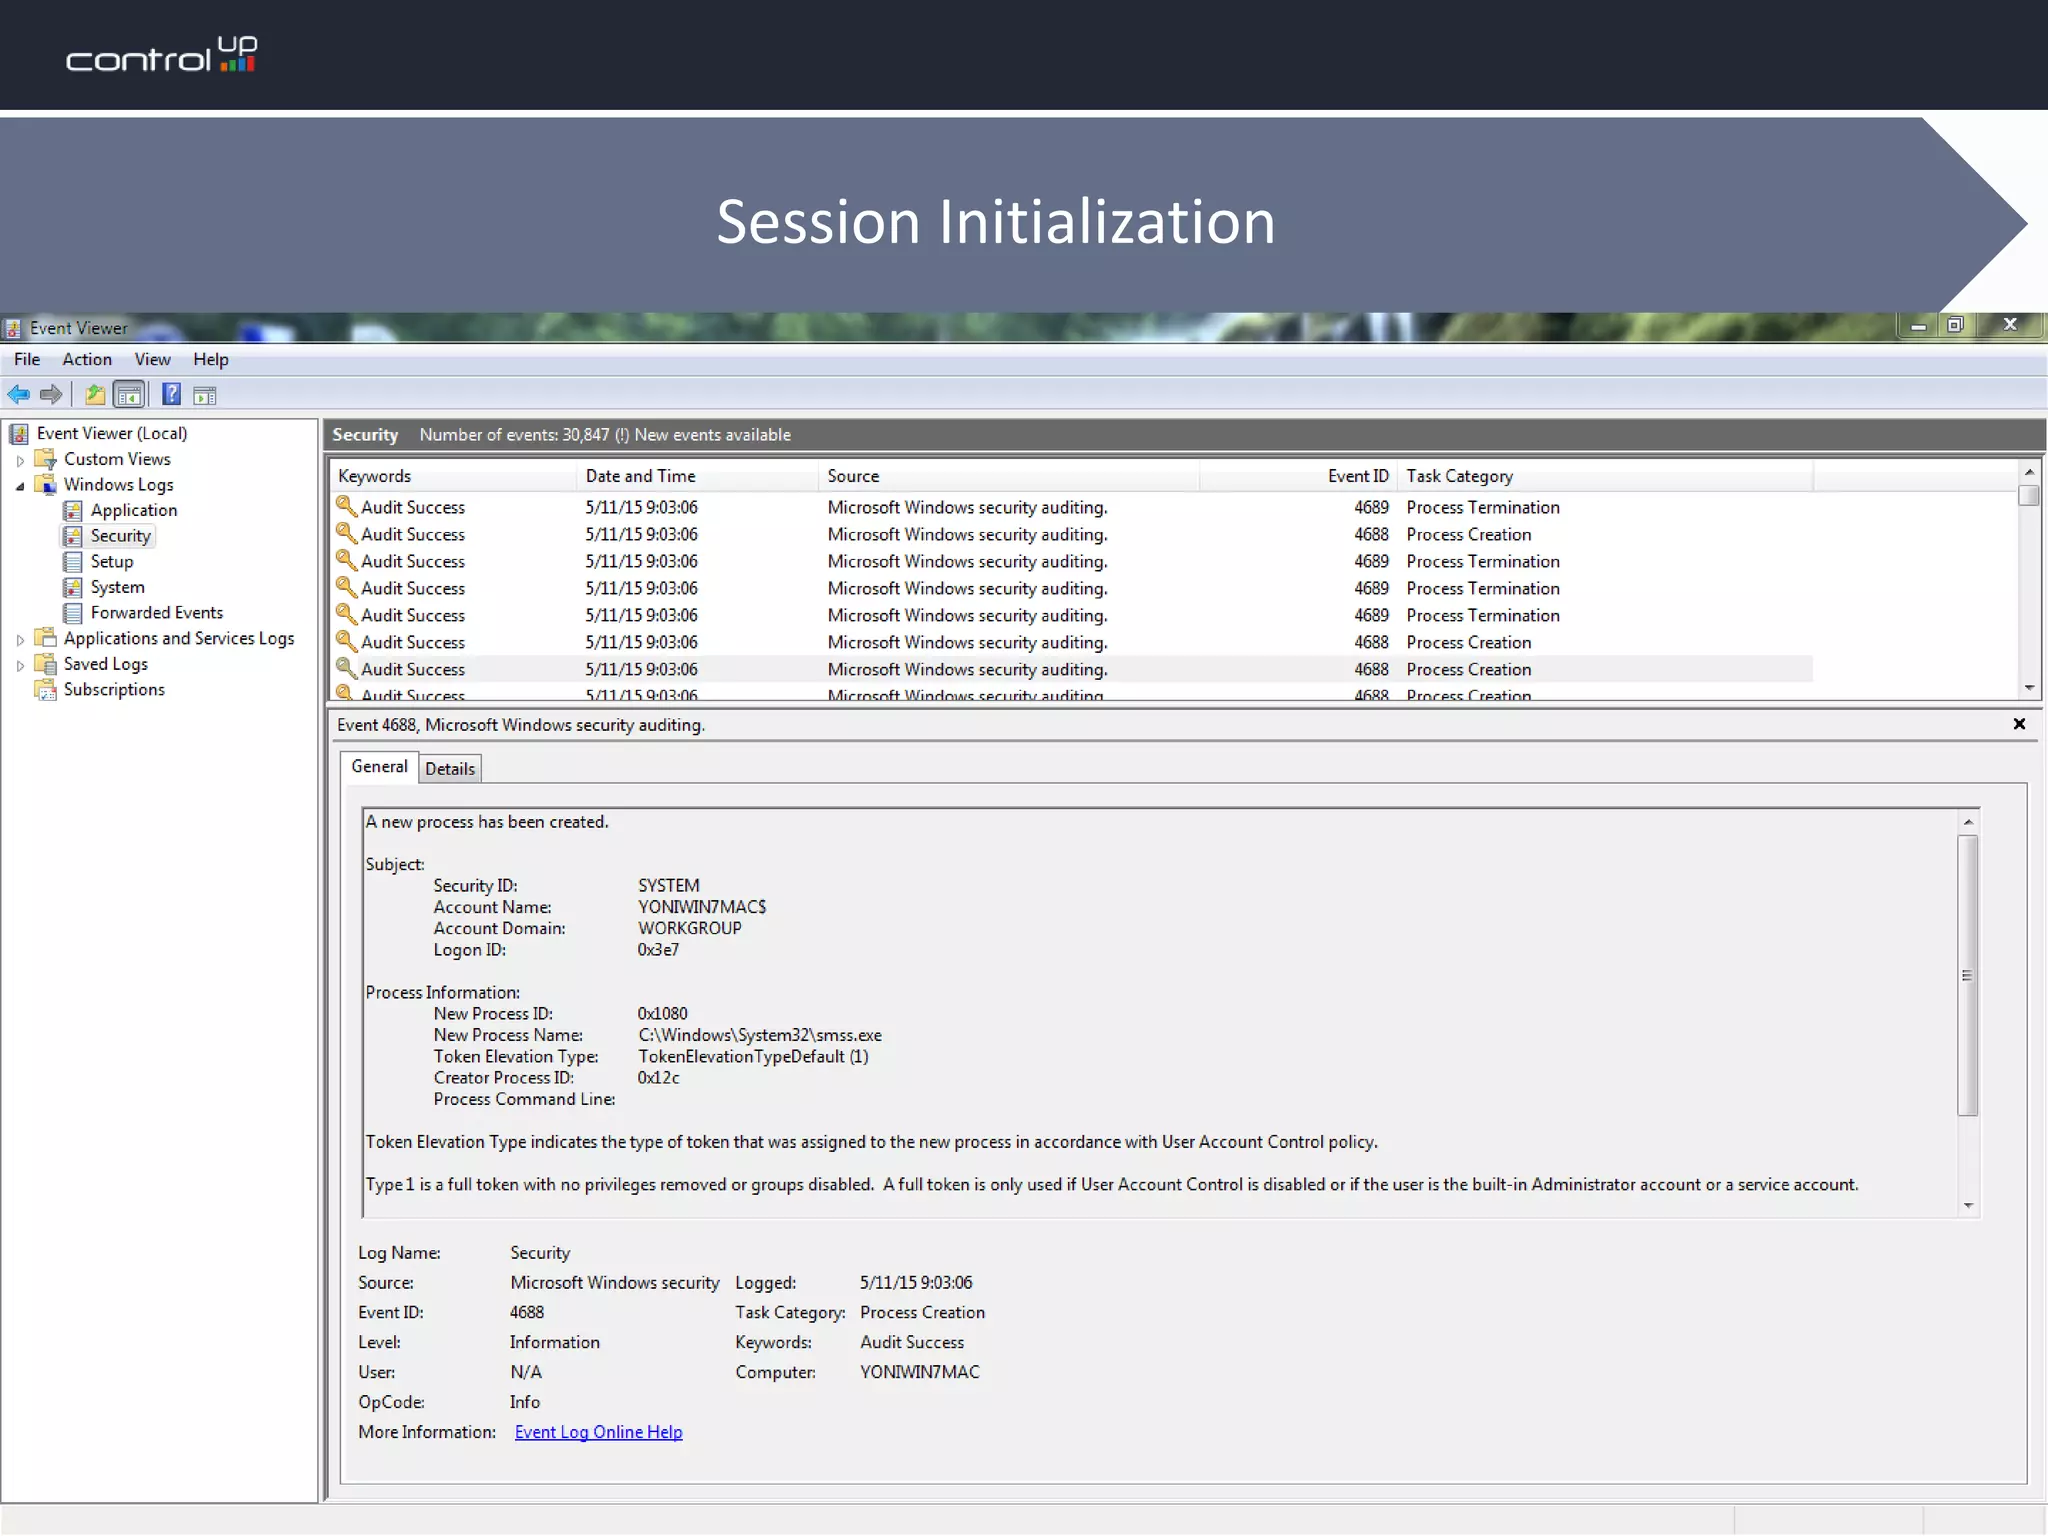Select the Application log label
This screenshot has height=1536, width=2048.
tap(134, 510)
